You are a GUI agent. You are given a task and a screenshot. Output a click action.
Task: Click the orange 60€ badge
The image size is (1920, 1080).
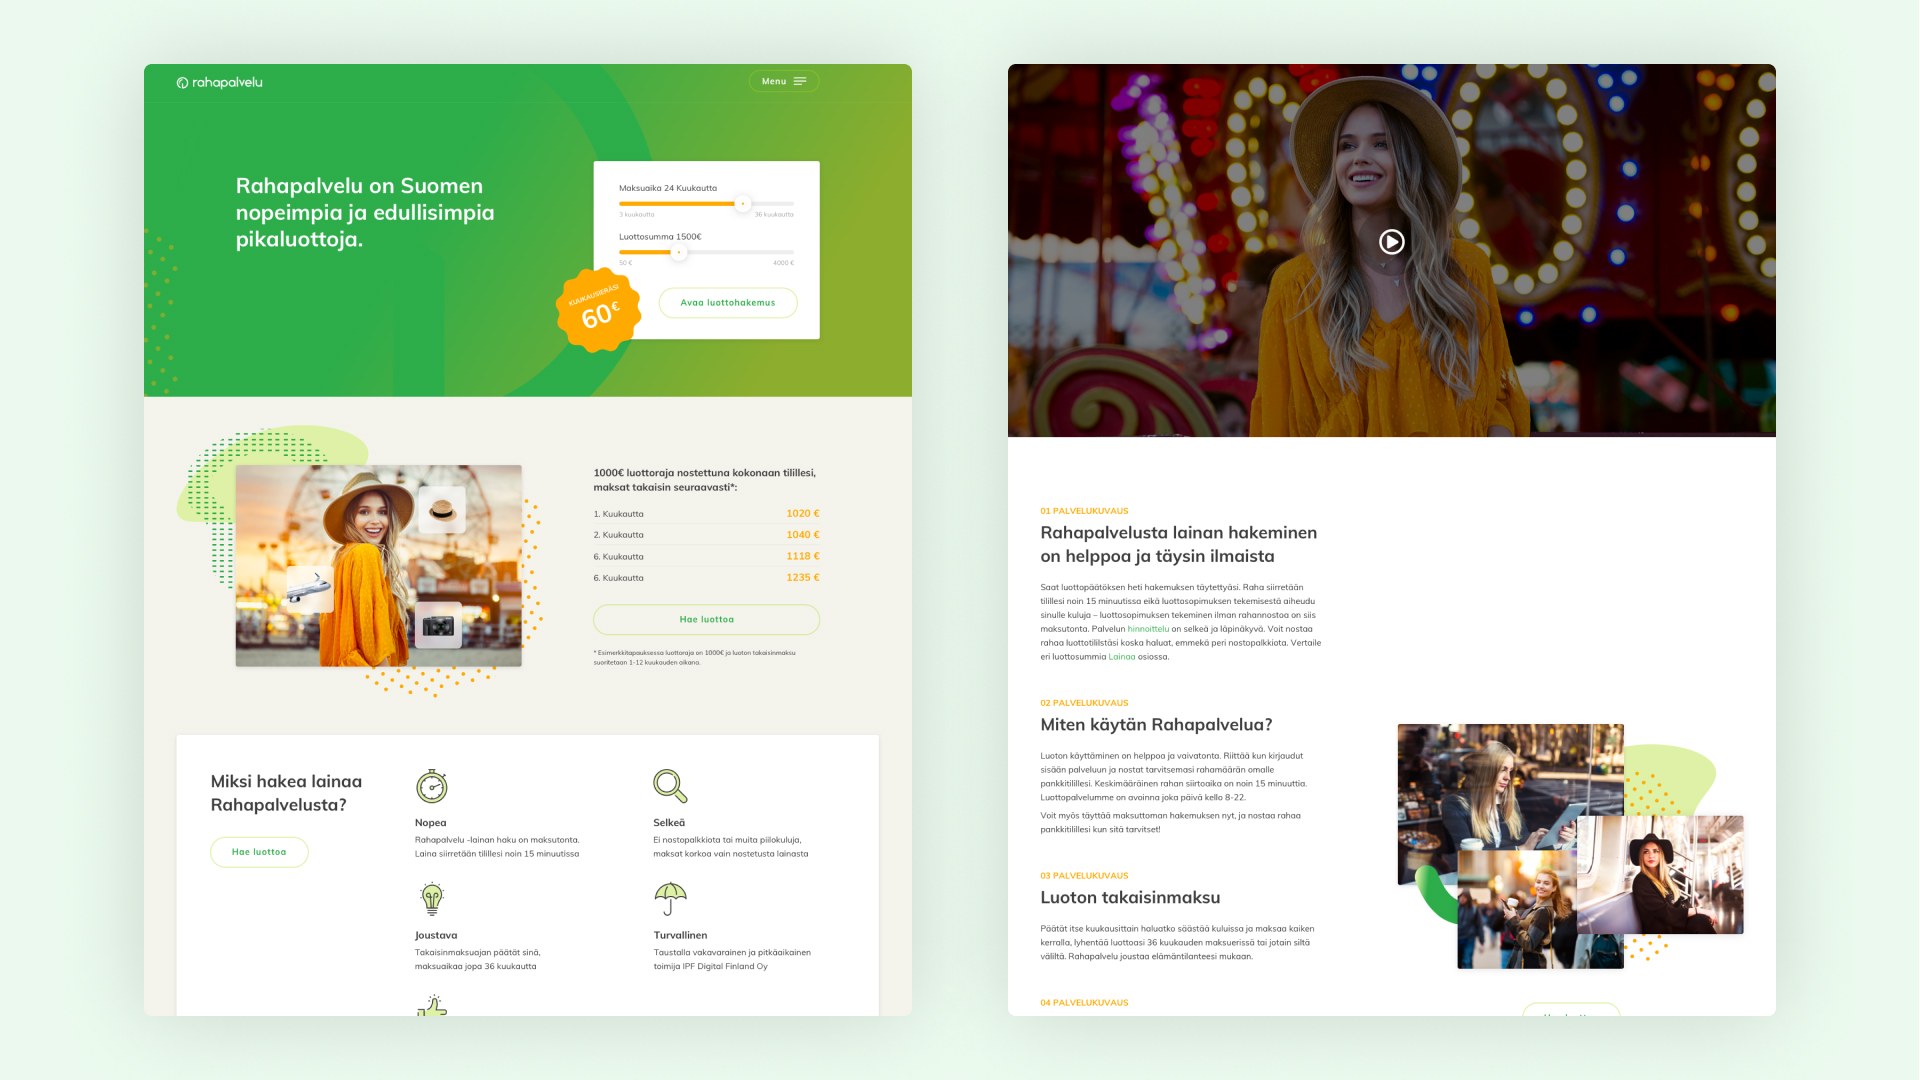click(x=598, y=311)
